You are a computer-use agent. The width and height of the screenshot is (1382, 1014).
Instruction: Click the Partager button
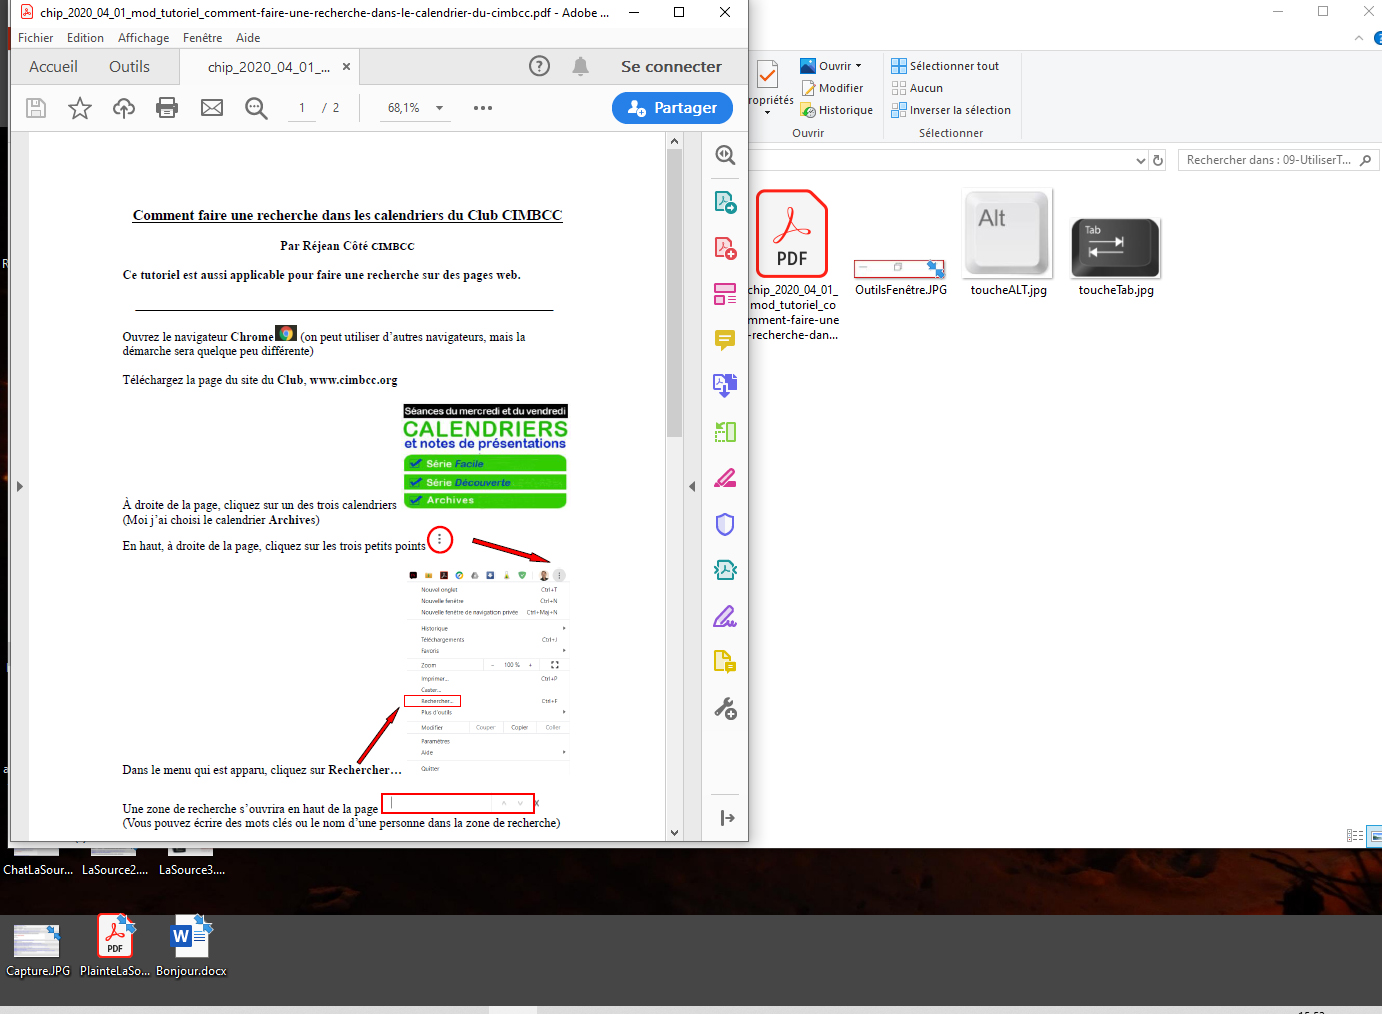pos(672,108)
